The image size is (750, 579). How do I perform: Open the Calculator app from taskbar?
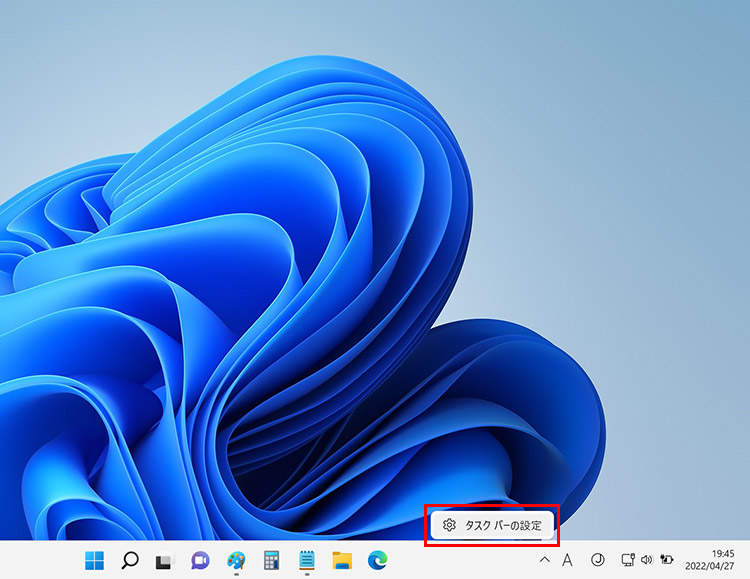[271, 560]
